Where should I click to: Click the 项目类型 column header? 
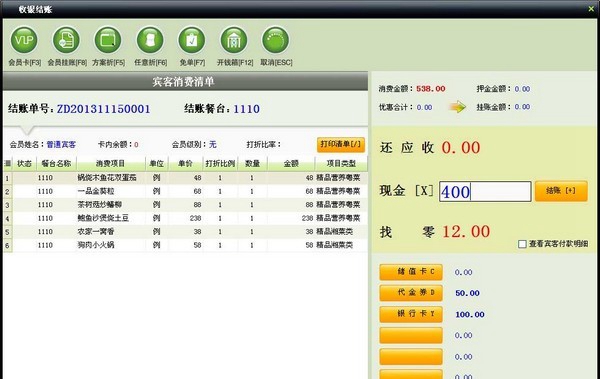(341, 163)
